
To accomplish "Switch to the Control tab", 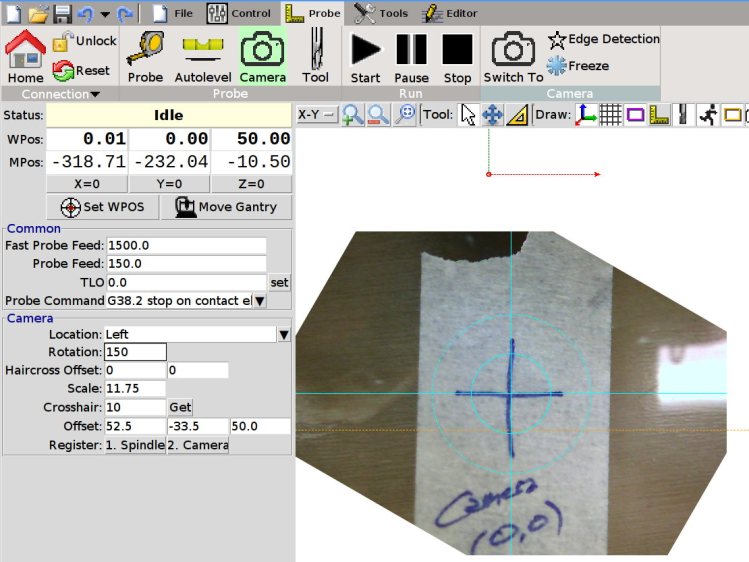I will pyautogui.click(x=238, y=14).
